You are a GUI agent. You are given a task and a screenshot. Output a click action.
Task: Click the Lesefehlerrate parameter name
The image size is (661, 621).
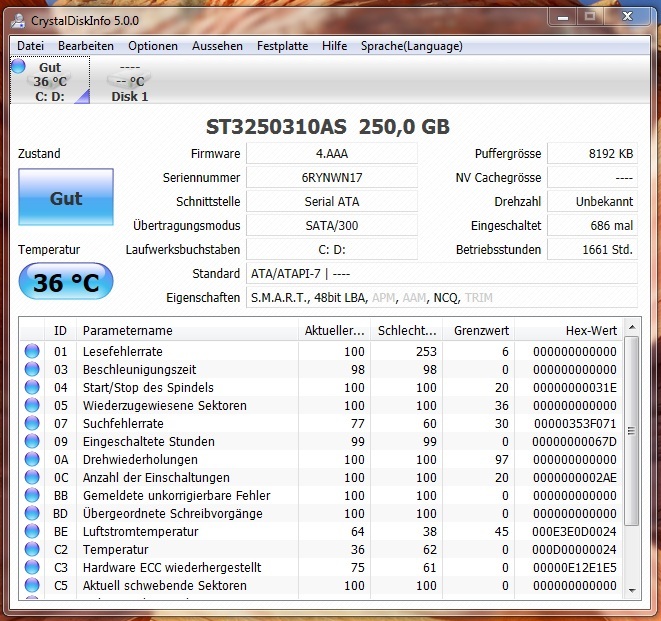tap(123, 351)
